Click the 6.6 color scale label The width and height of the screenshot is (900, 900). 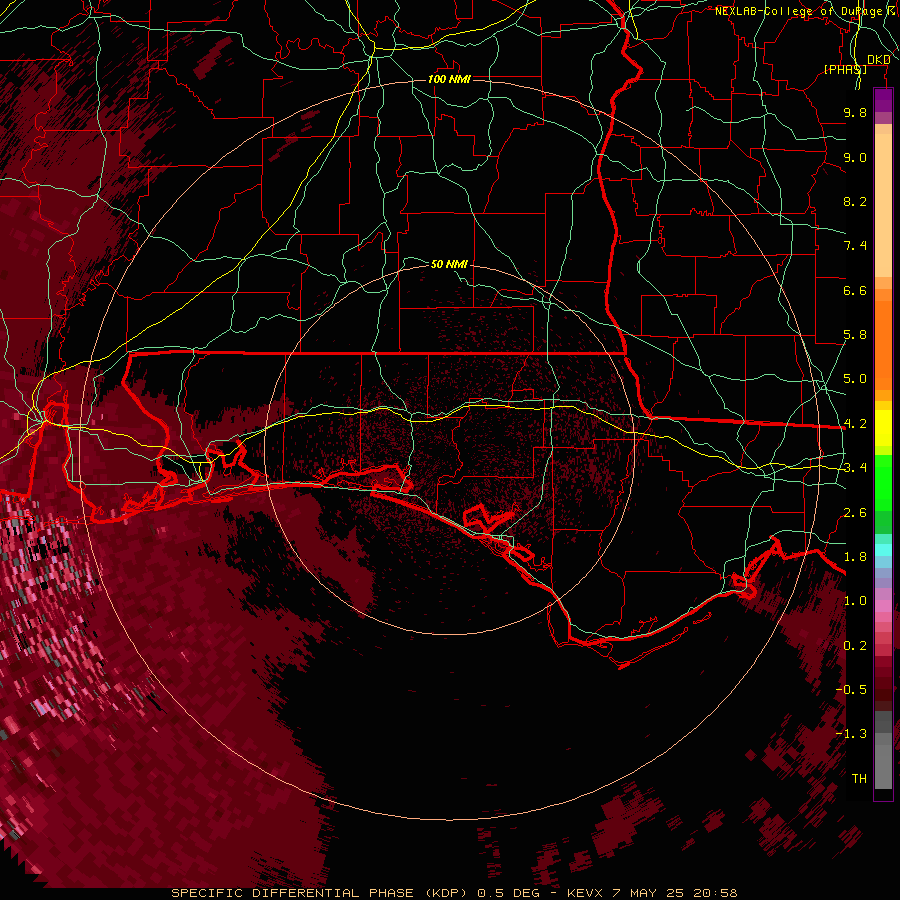(855, 290)
